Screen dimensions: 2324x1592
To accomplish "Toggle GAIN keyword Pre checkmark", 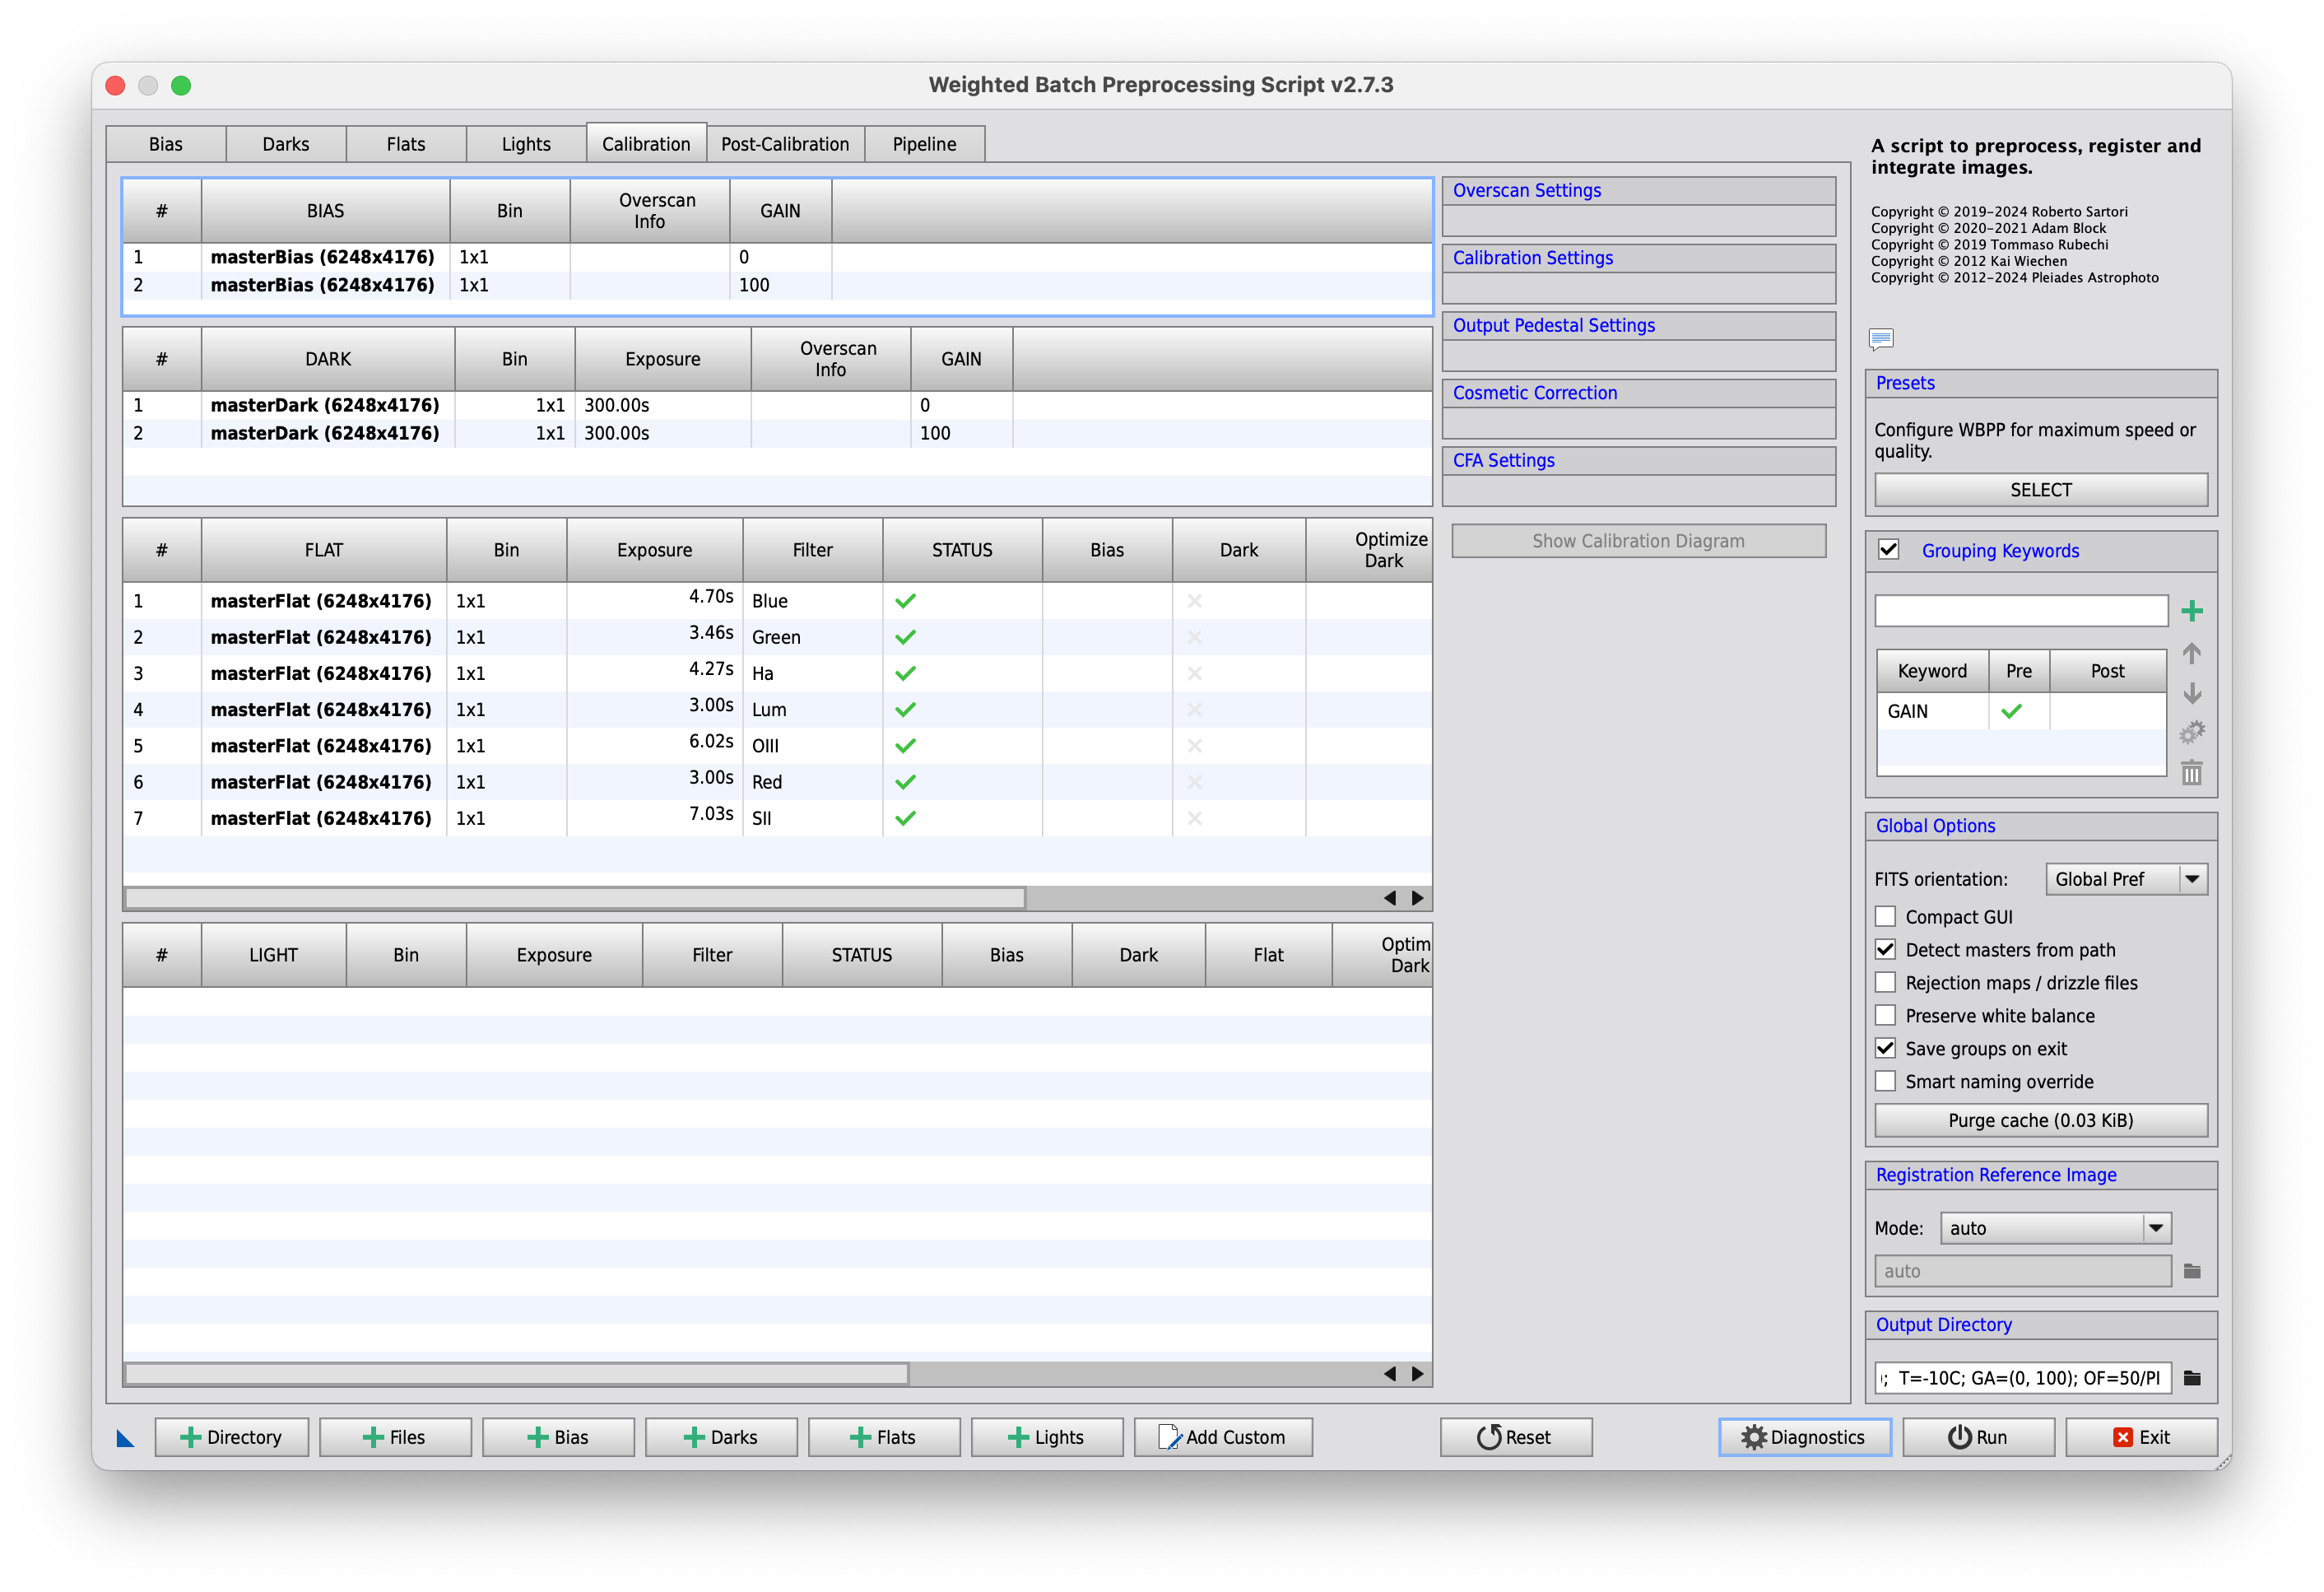I will [2012, 711].
